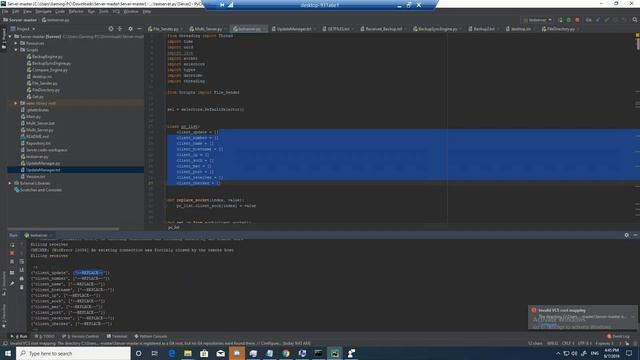Toggle the Favorites side tool window button
Screen dimensions: 640x360
(4, 316)
